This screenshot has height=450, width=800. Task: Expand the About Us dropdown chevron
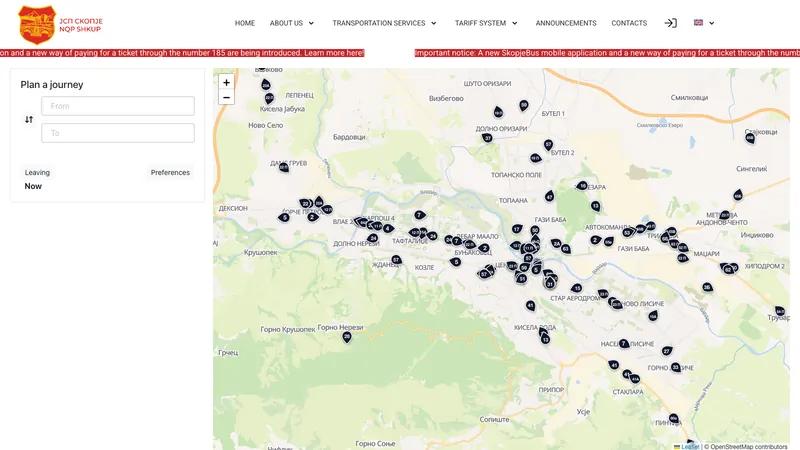click(x=311, y=23)
